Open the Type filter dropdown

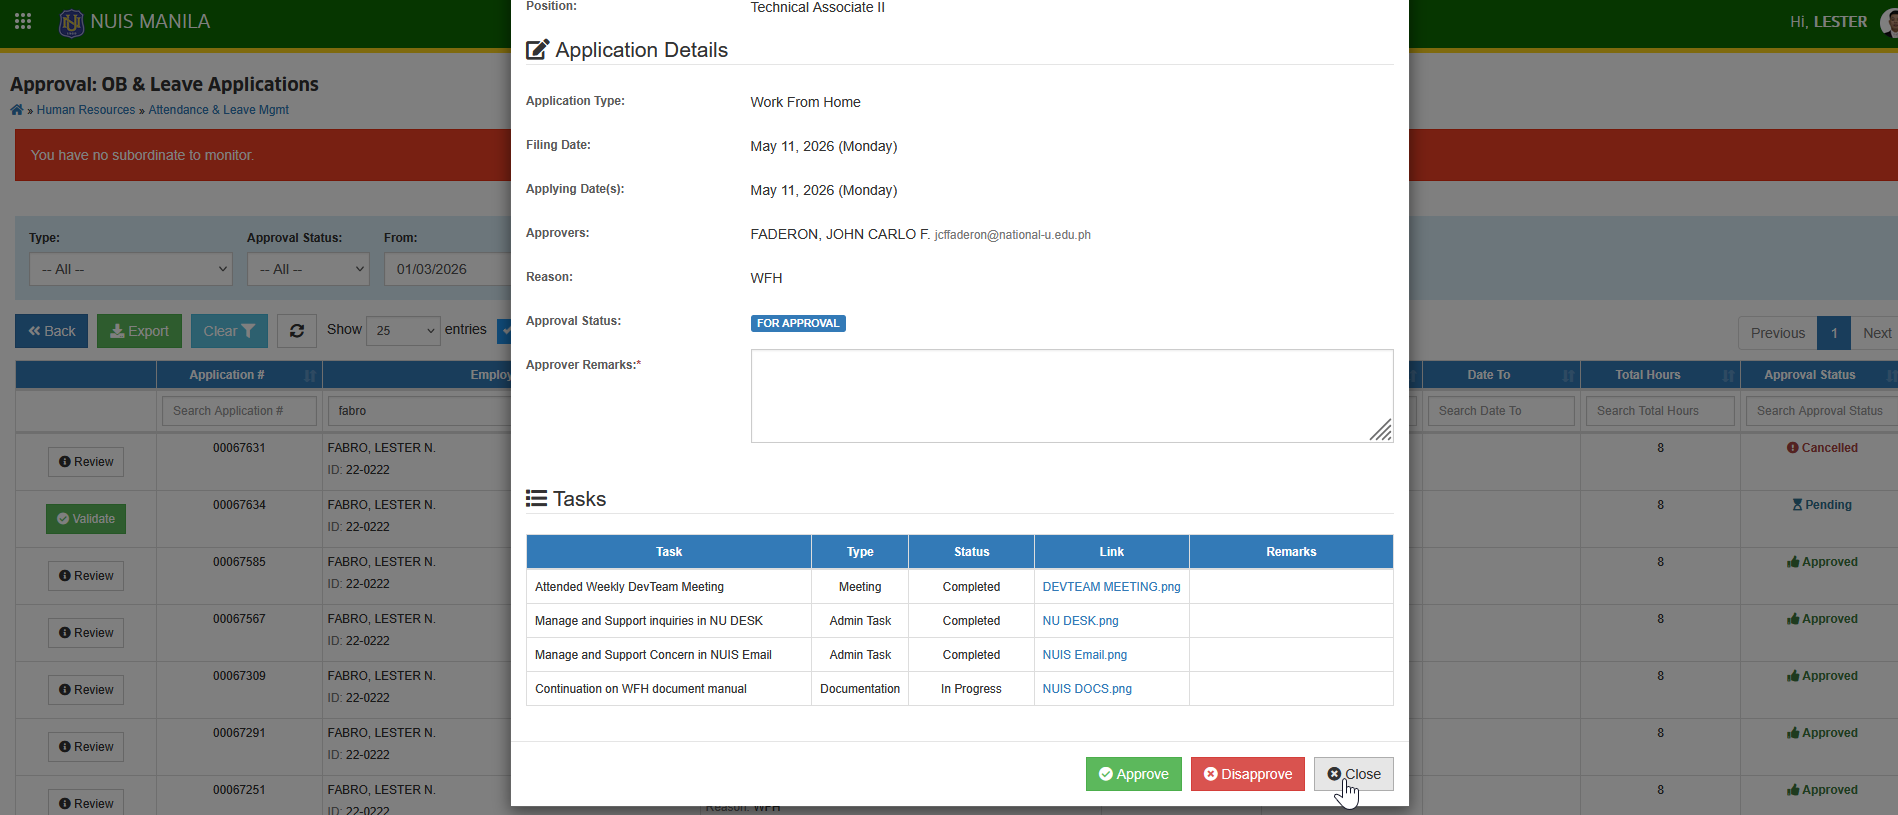point(131,269)
